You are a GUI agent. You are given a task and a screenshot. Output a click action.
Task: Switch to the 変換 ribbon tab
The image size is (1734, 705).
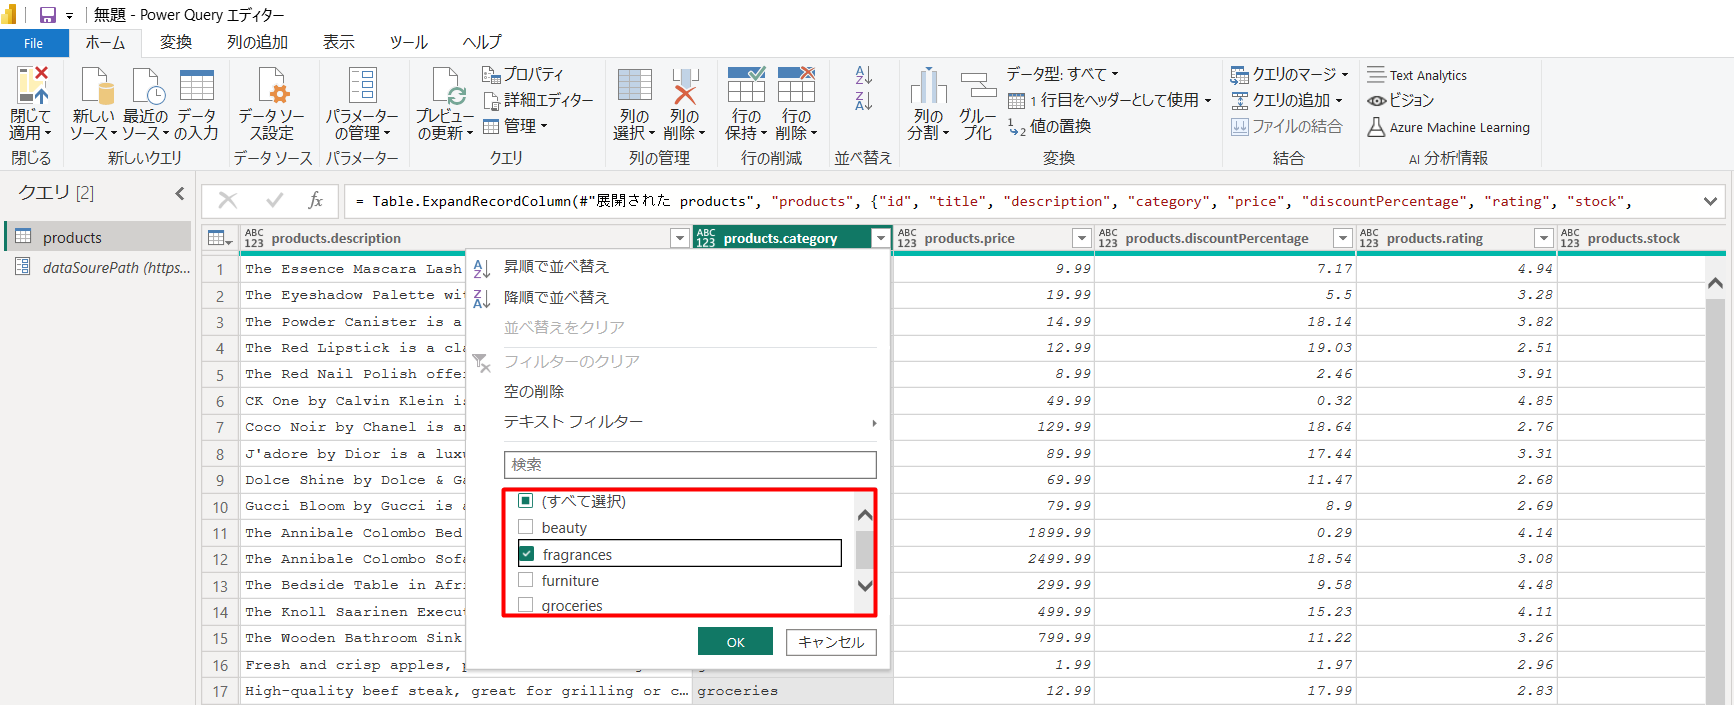[176, 42]
